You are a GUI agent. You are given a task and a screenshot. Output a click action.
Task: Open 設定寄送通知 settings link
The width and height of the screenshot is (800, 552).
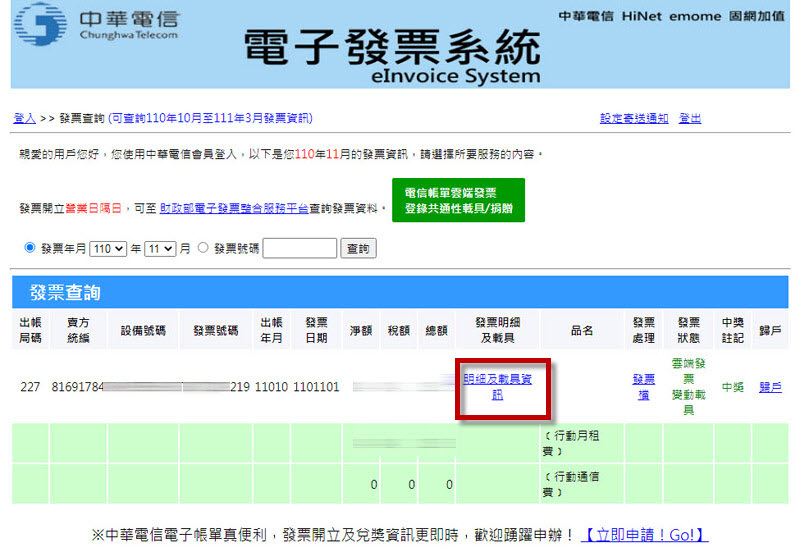pos(634,118)
